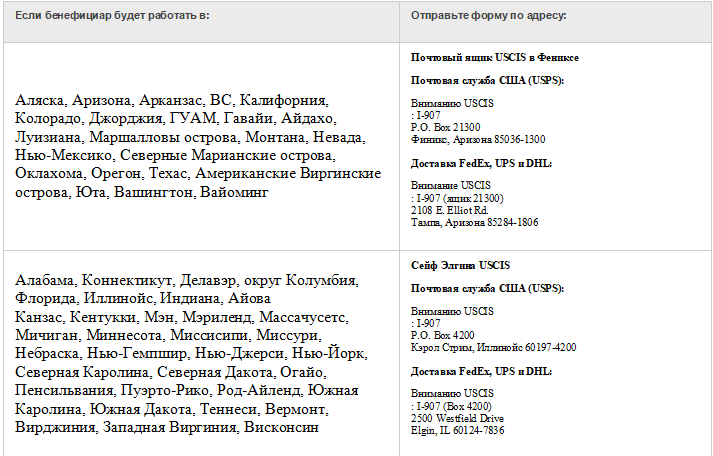Viewport: 713px width, 456px height.
Task: Click the states paragraph starting with 'Алабама, Коннектикут'
Action: (191, 354)
